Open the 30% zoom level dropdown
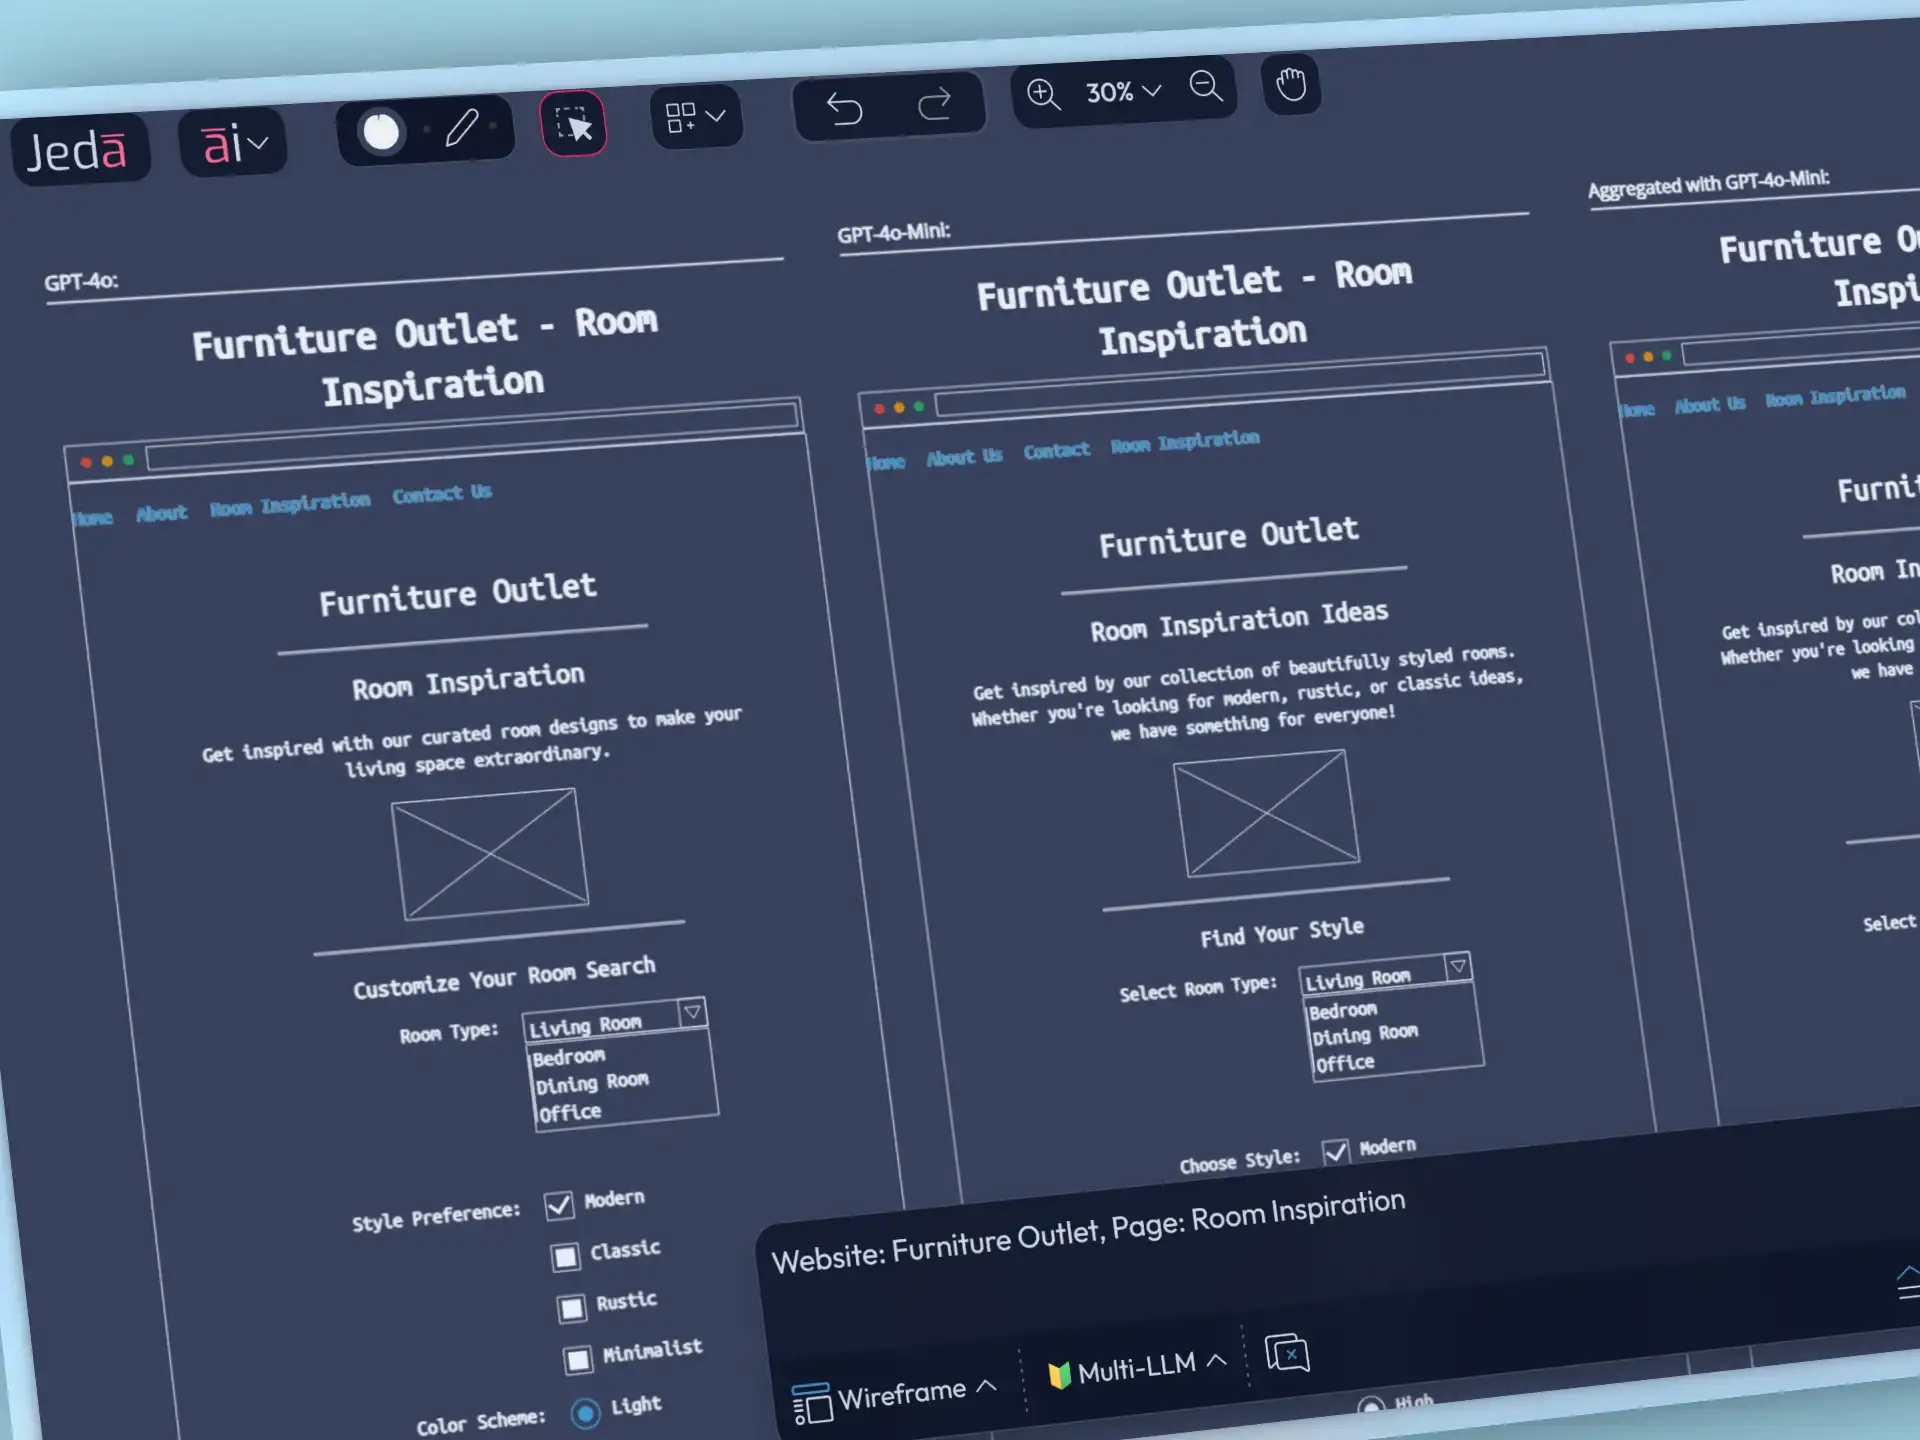Screen dimensions: 1920x1440 tap(1124, 92)
